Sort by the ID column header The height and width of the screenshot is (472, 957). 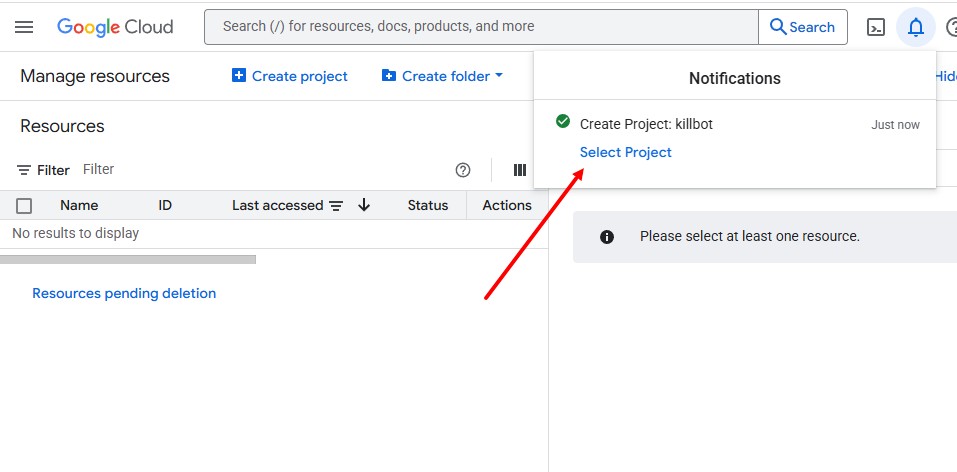click(x=165, y=206)
